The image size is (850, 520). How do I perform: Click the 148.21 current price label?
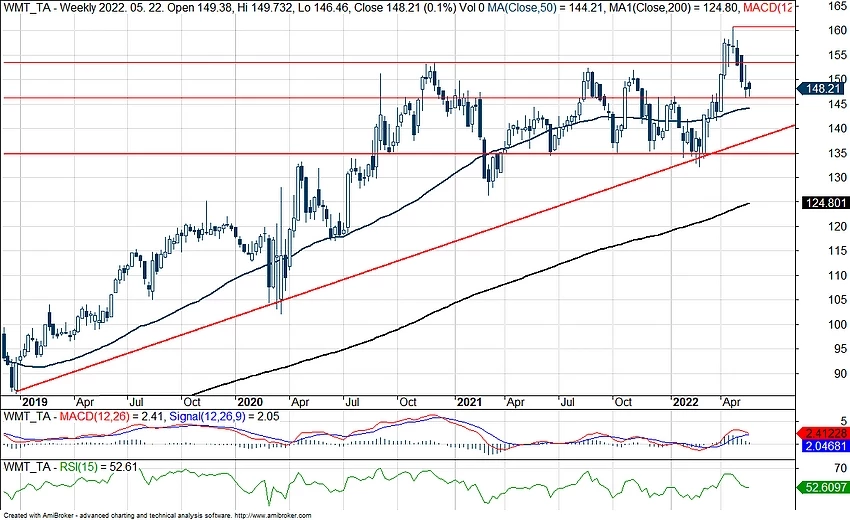pos(822,89)
